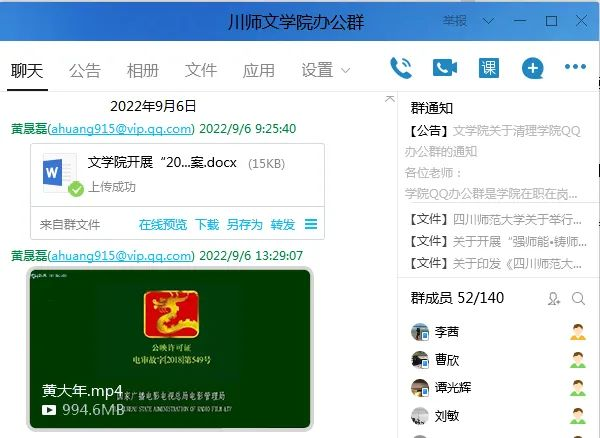Click the 群成员 52/140 heading

457,298
